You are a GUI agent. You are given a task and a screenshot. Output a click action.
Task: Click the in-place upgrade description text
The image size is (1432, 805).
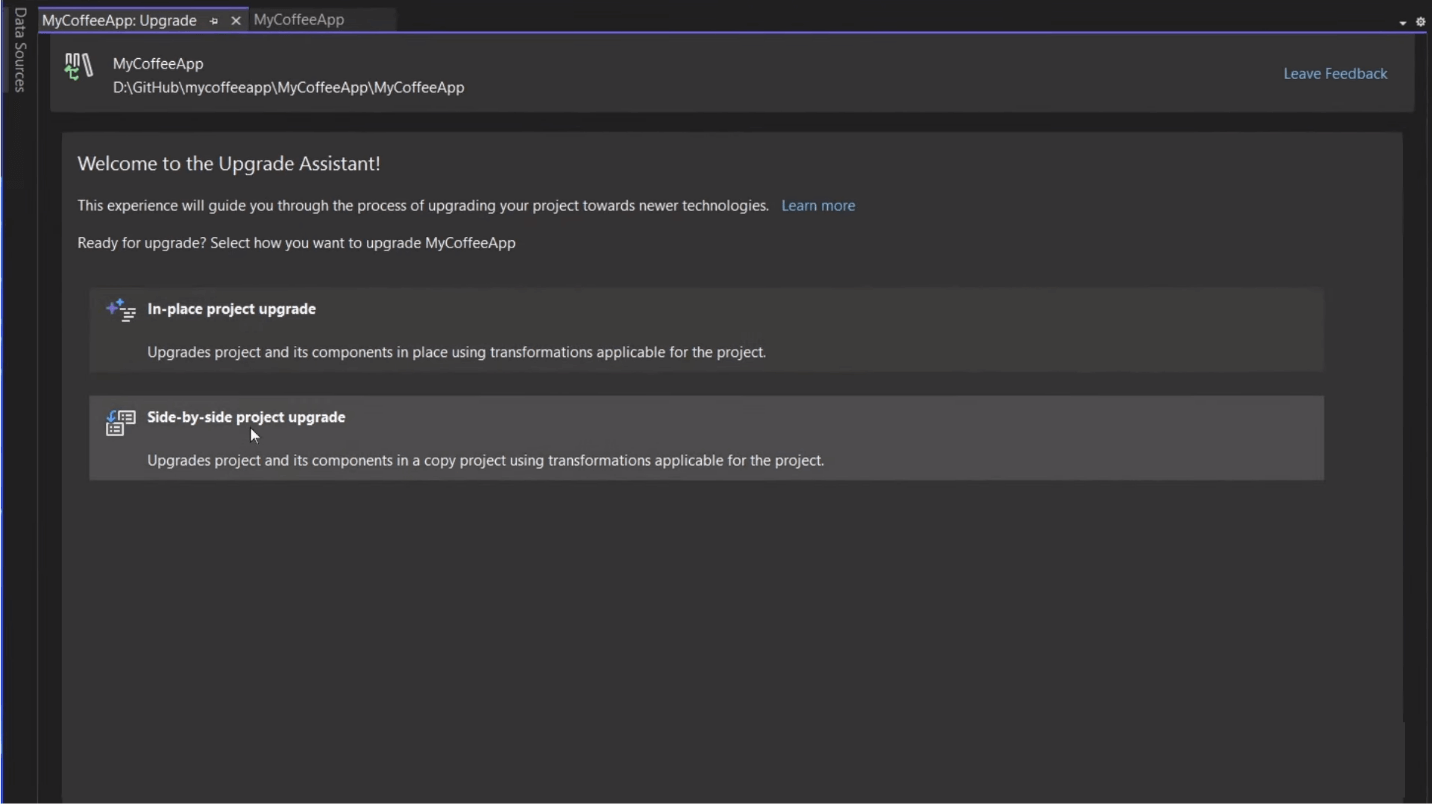[456, 352]
